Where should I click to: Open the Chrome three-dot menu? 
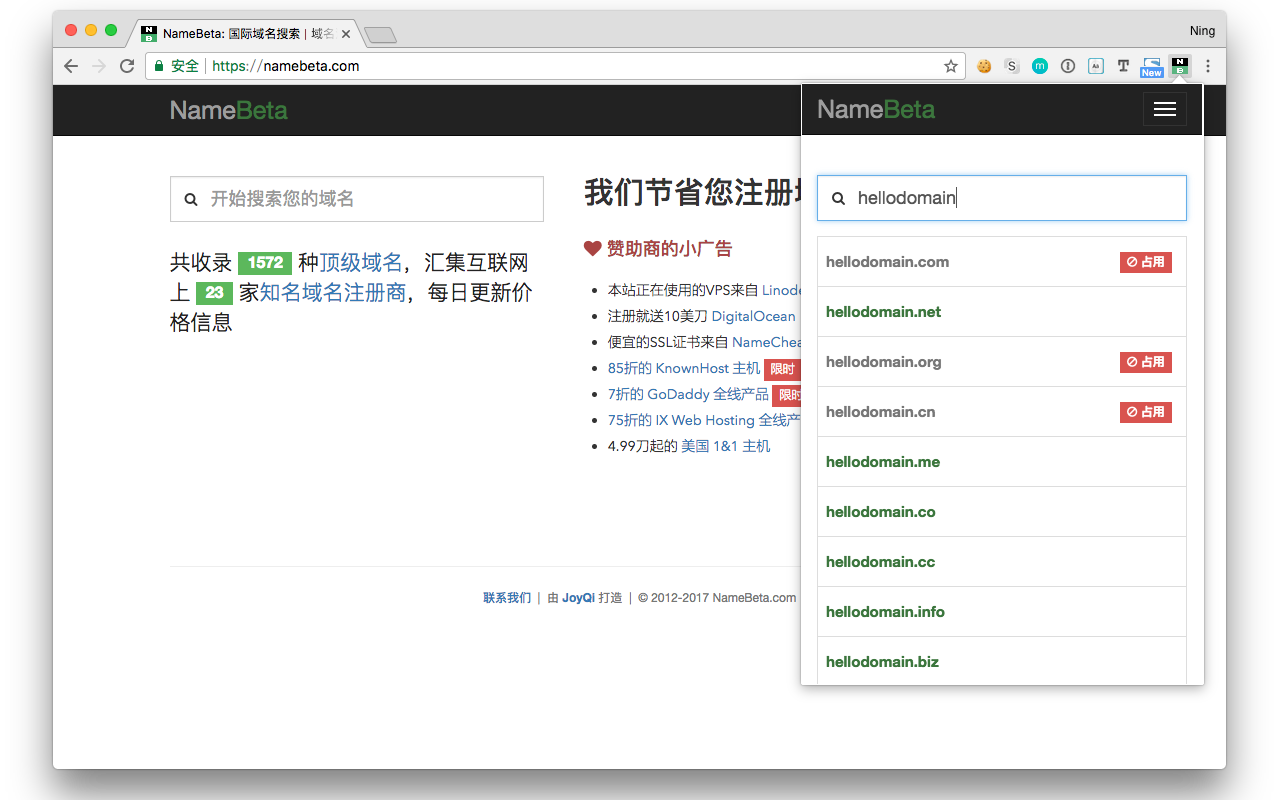[x=1208, y=66]
